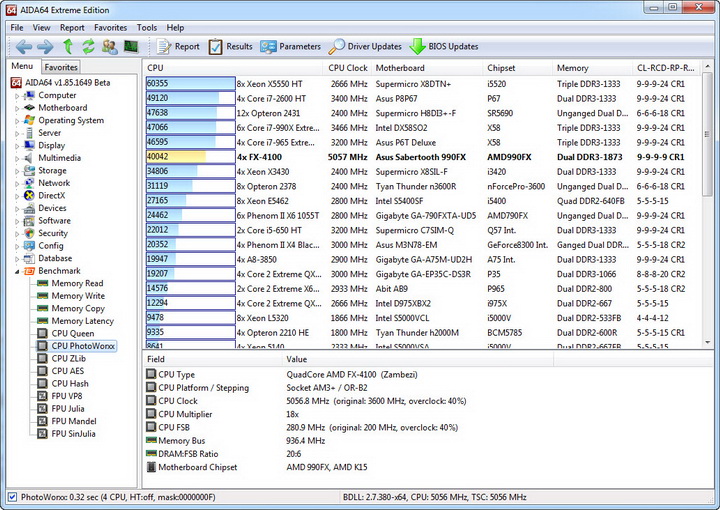Click the results list vertical scrollbar thumb

[707, 135]
